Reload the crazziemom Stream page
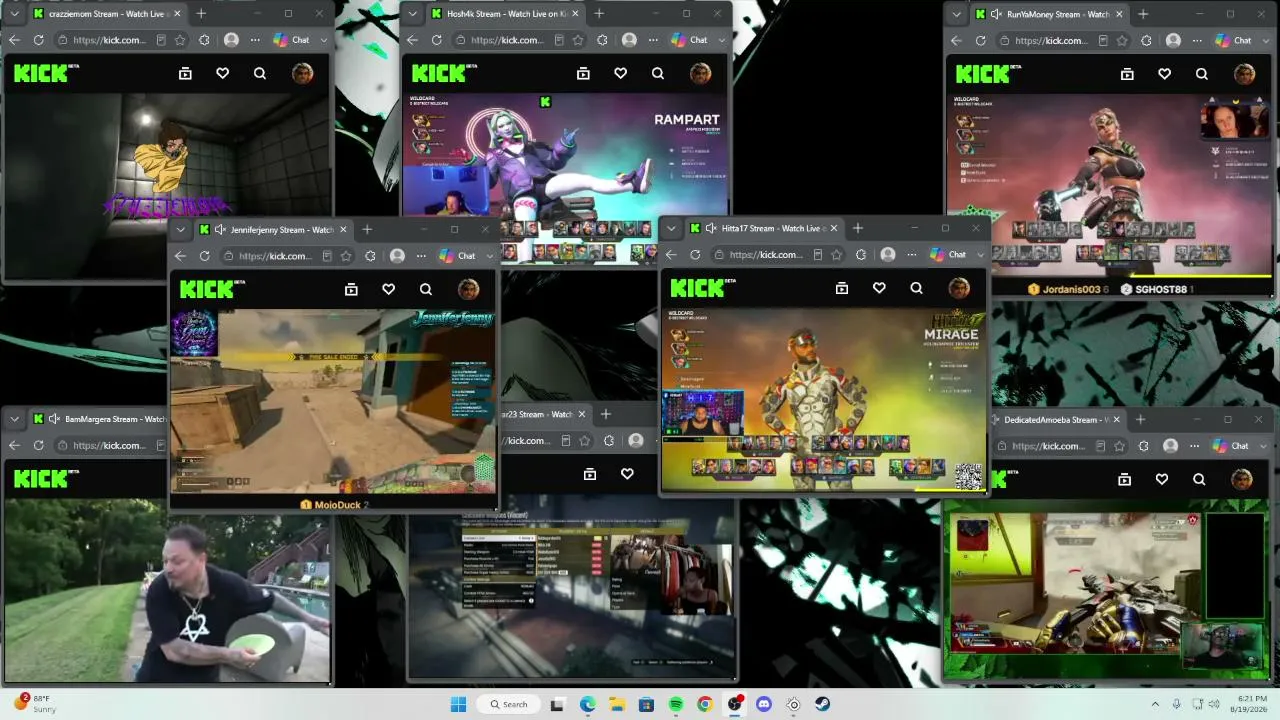1280x720 pixels. (38, 40)
